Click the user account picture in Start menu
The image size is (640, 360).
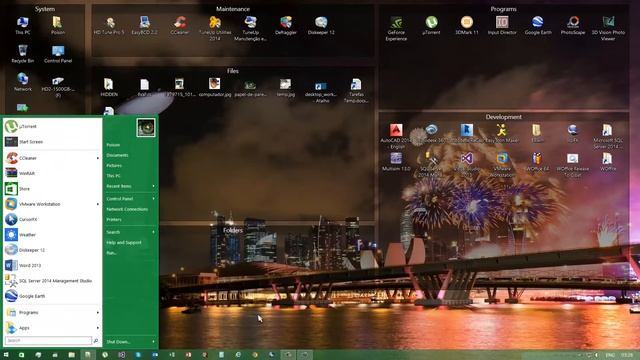point(146,128)
